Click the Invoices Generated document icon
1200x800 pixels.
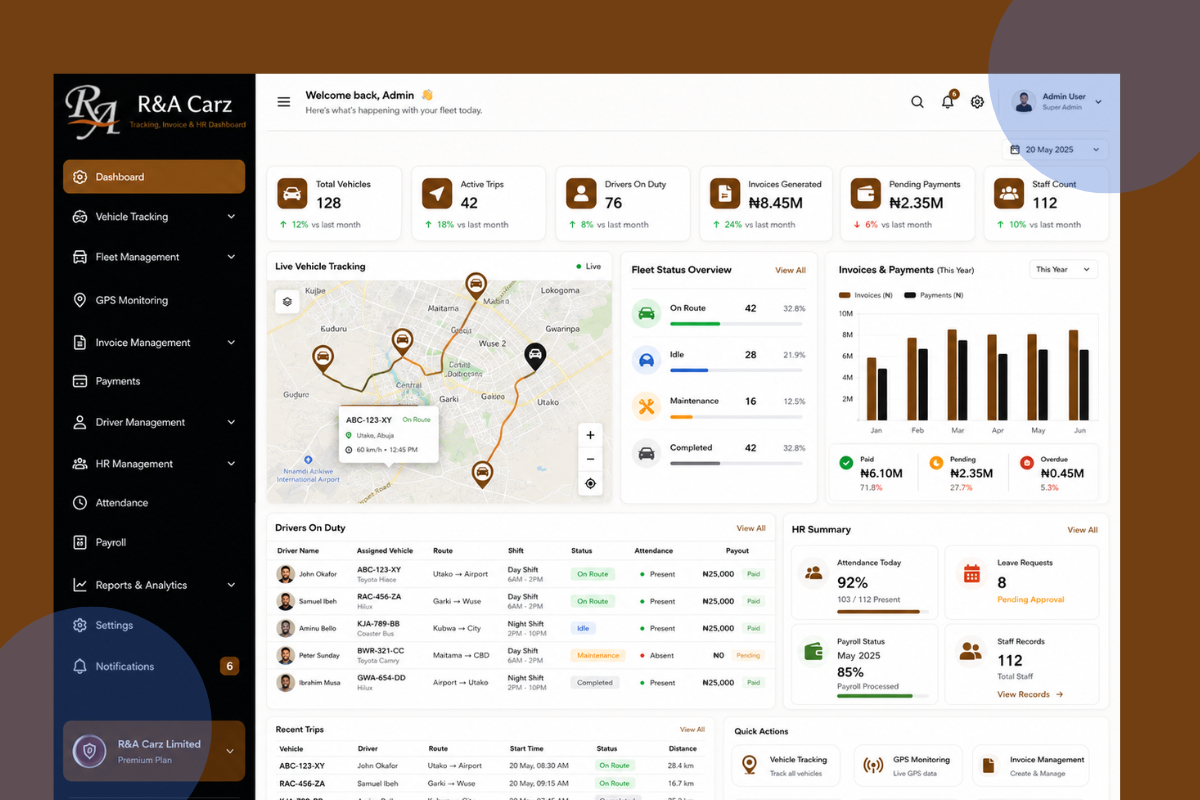pyautogui.click(x=725, y=193)
